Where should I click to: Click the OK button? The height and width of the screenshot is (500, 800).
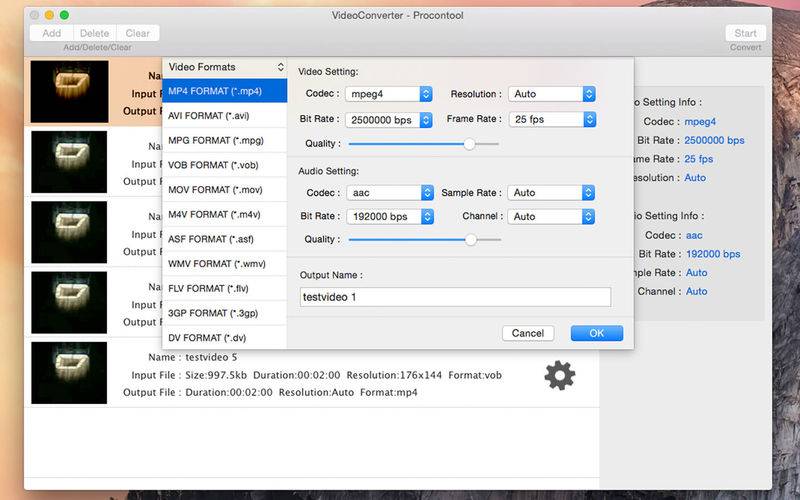point(596,333)
